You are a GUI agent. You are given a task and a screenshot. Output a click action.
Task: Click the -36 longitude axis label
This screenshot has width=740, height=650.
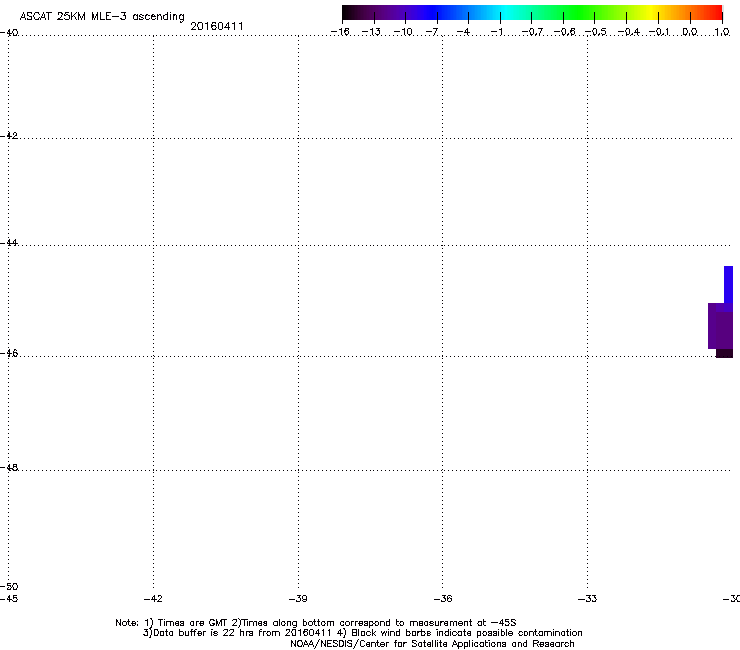[x=443, y=599]
